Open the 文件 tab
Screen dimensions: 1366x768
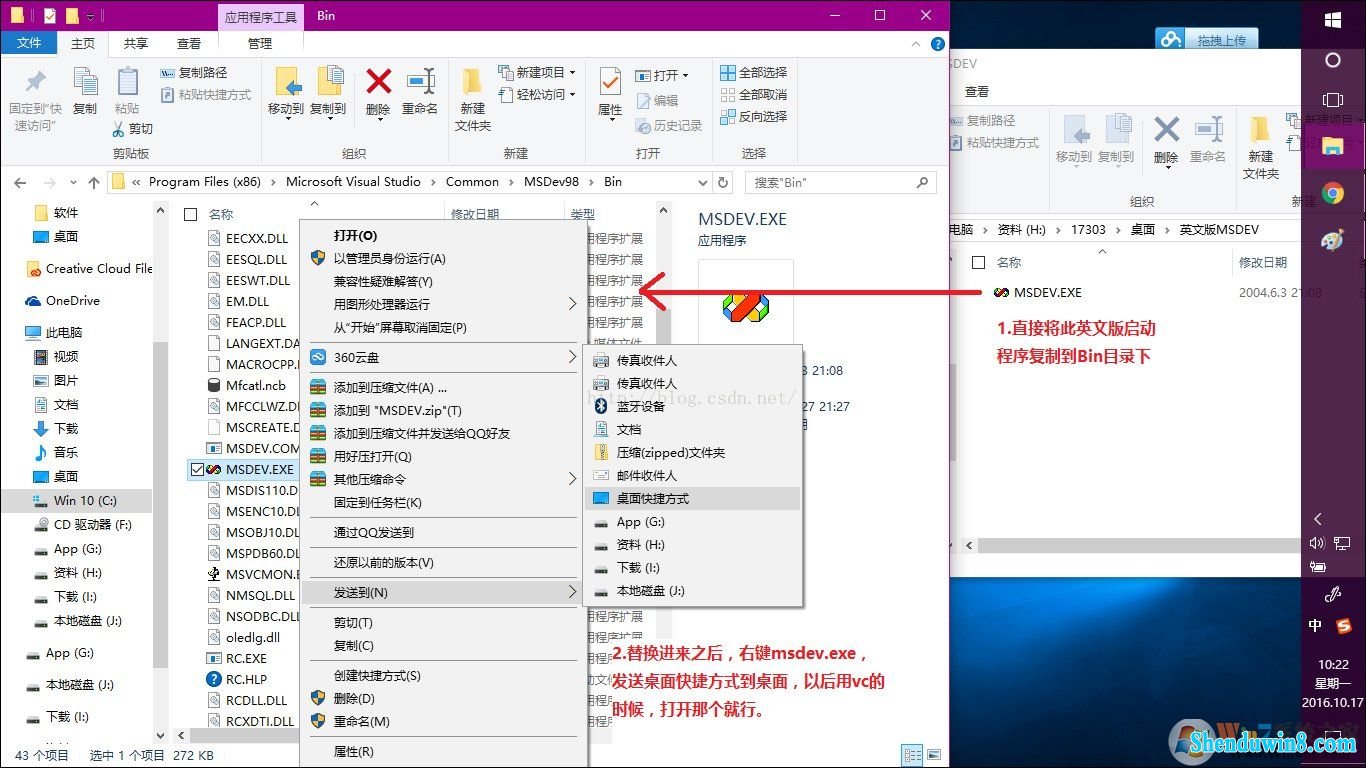click(29, 43)
